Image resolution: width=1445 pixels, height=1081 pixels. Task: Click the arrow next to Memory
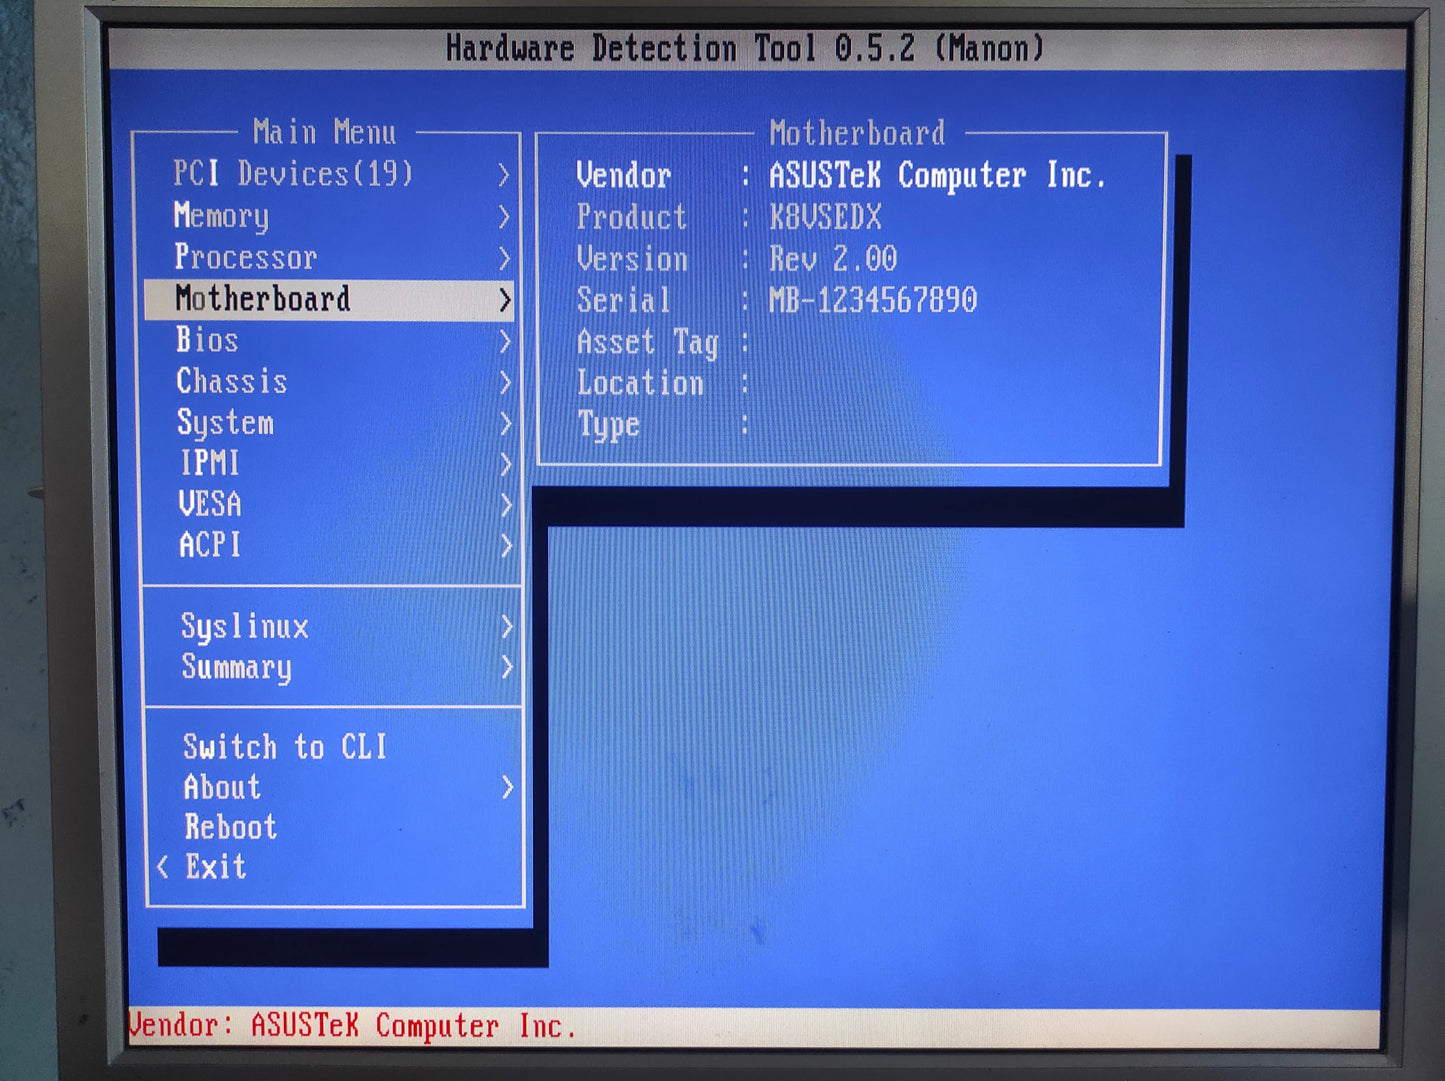(x=504, y=217)
